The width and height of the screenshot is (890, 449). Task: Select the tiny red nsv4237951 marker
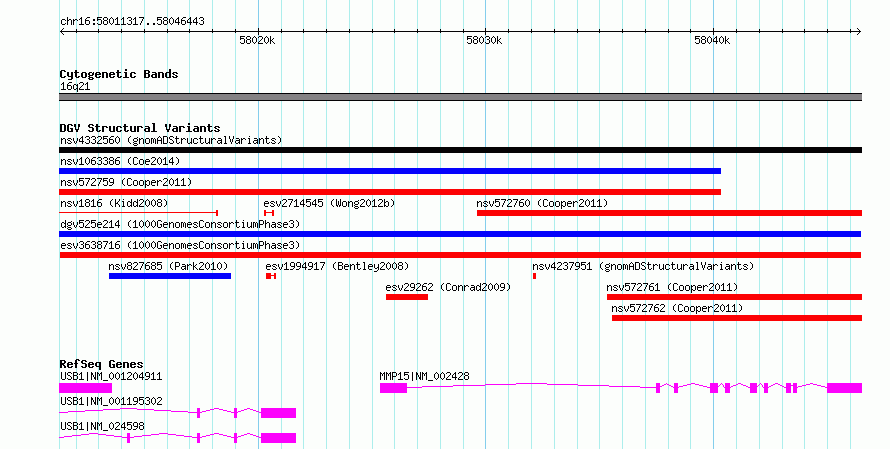click(535, 276)
